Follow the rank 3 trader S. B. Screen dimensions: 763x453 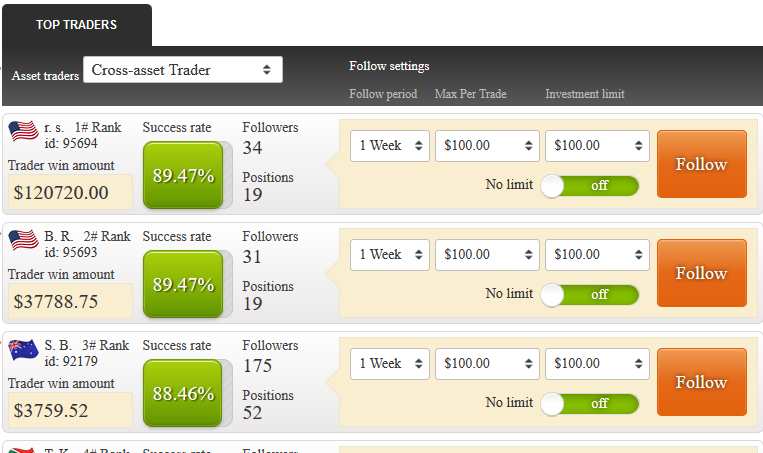702,382
